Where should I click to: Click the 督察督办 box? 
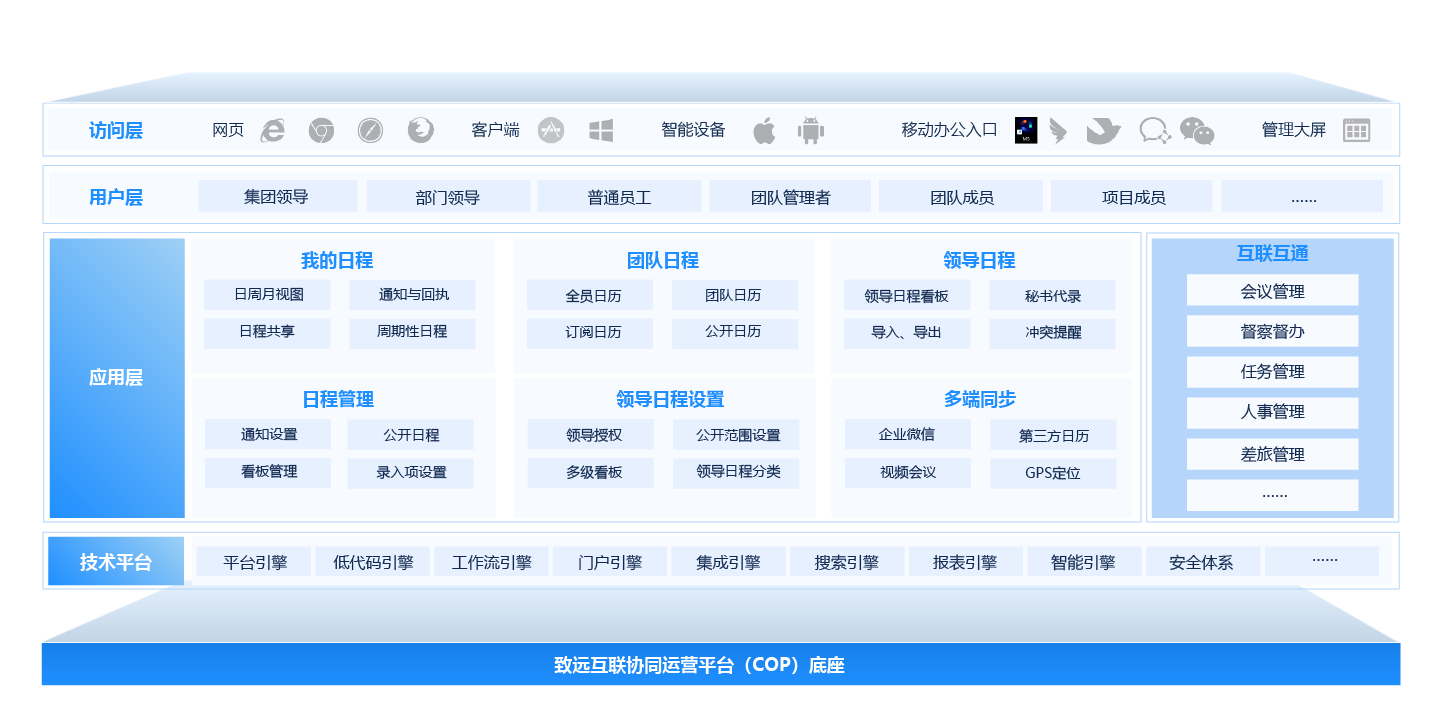[x=1272, y=331]
